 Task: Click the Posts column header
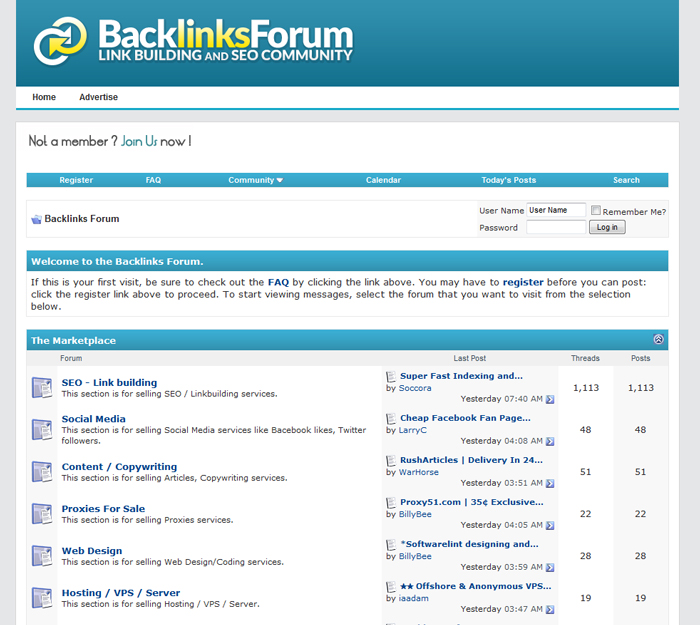click(x=640, y=358)
